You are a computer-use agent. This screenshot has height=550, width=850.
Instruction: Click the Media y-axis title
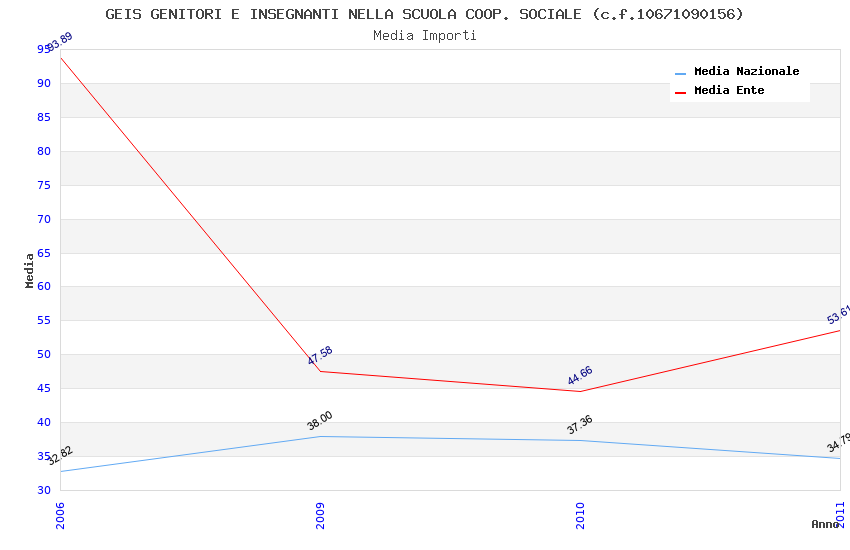click(x=29, y=270)
